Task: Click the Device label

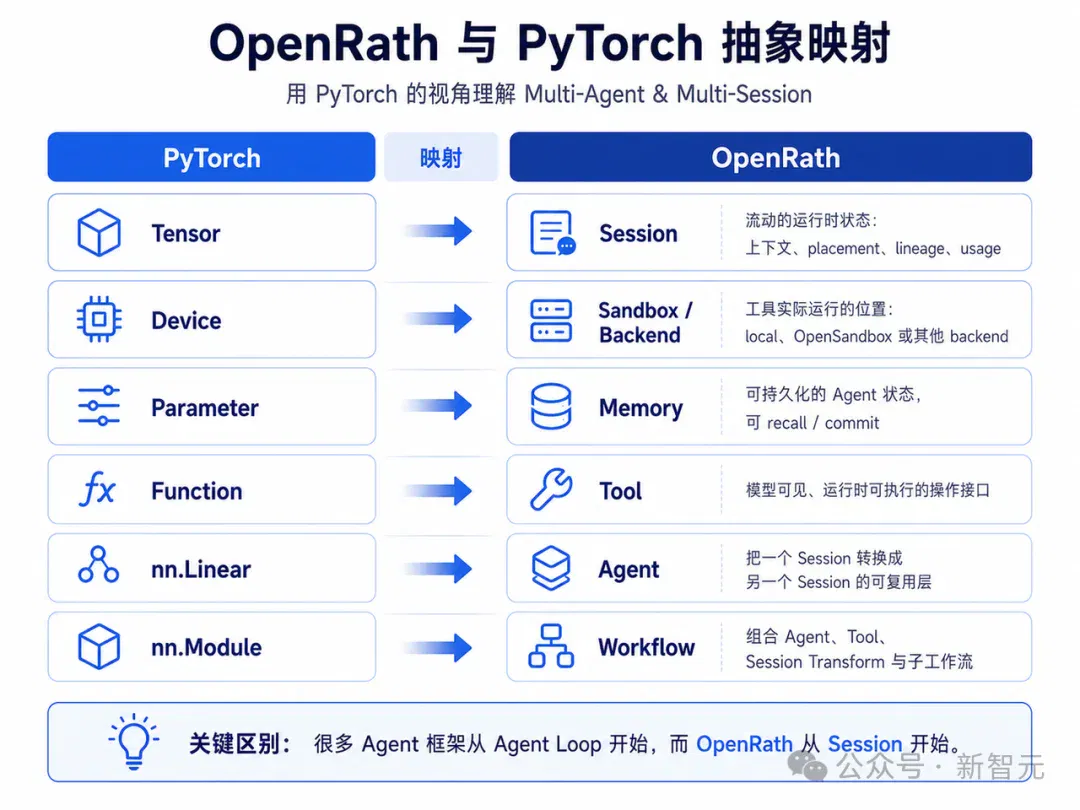Action: click(186, 320)
